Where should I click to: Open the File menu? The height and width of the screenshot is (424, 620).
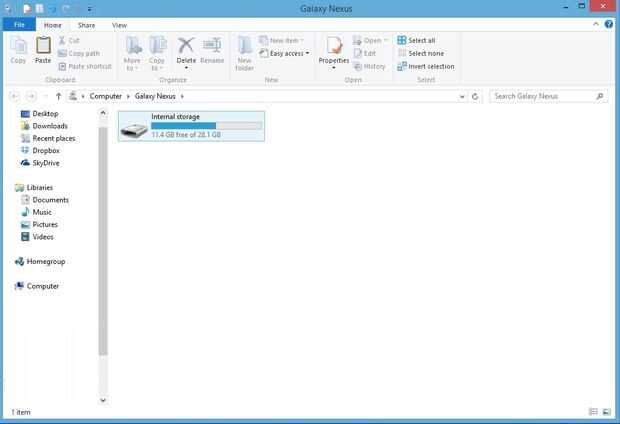coord(19,25)
